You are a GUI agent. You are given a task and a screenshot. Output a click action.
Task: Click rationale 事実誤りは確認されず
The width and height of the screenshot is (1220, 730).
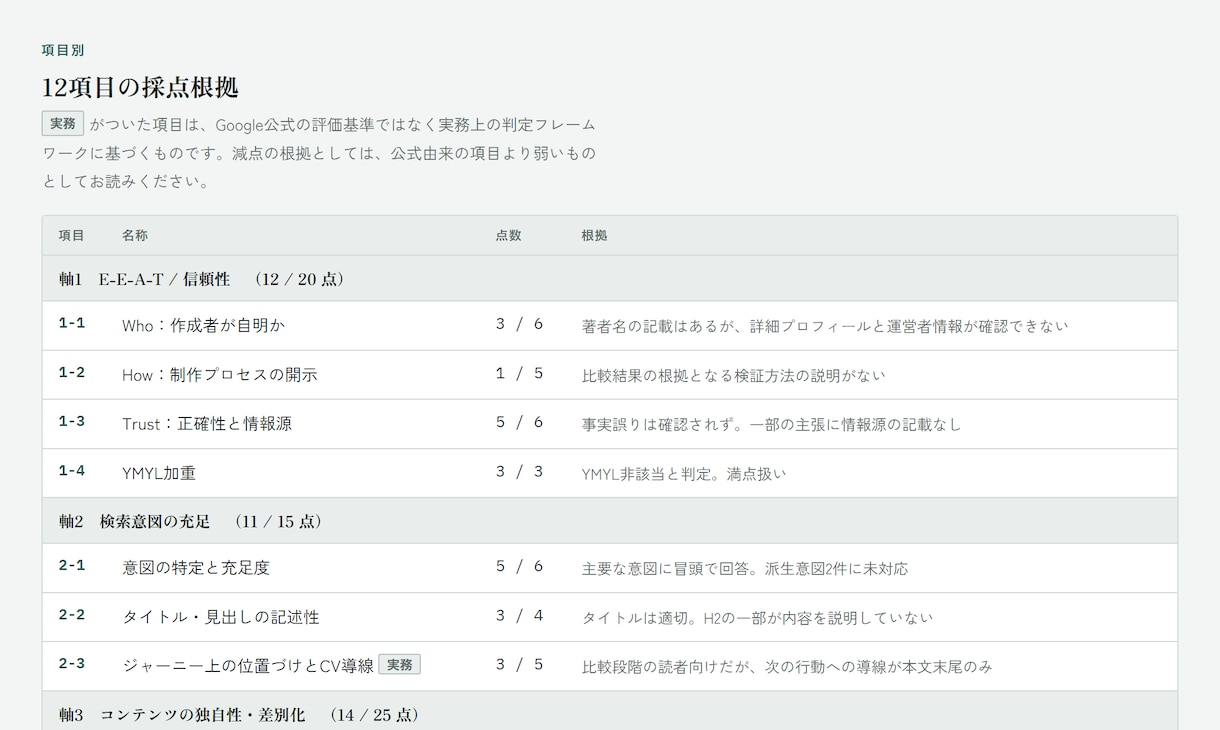coord(771,424)
